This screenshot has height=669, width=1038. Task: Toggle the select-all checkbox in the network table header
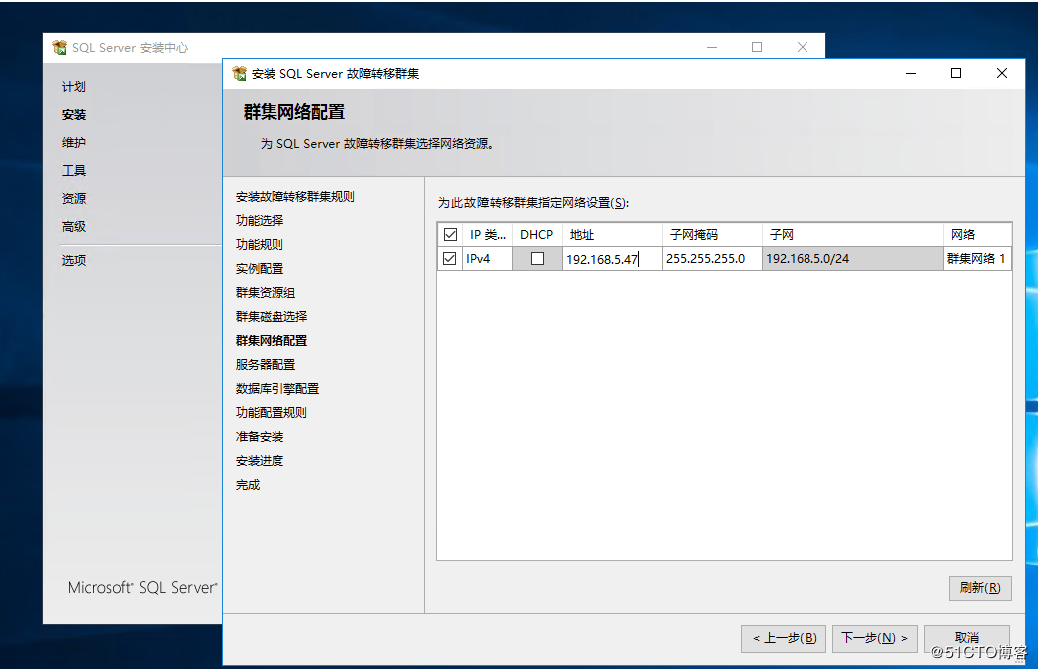[449, 233]
